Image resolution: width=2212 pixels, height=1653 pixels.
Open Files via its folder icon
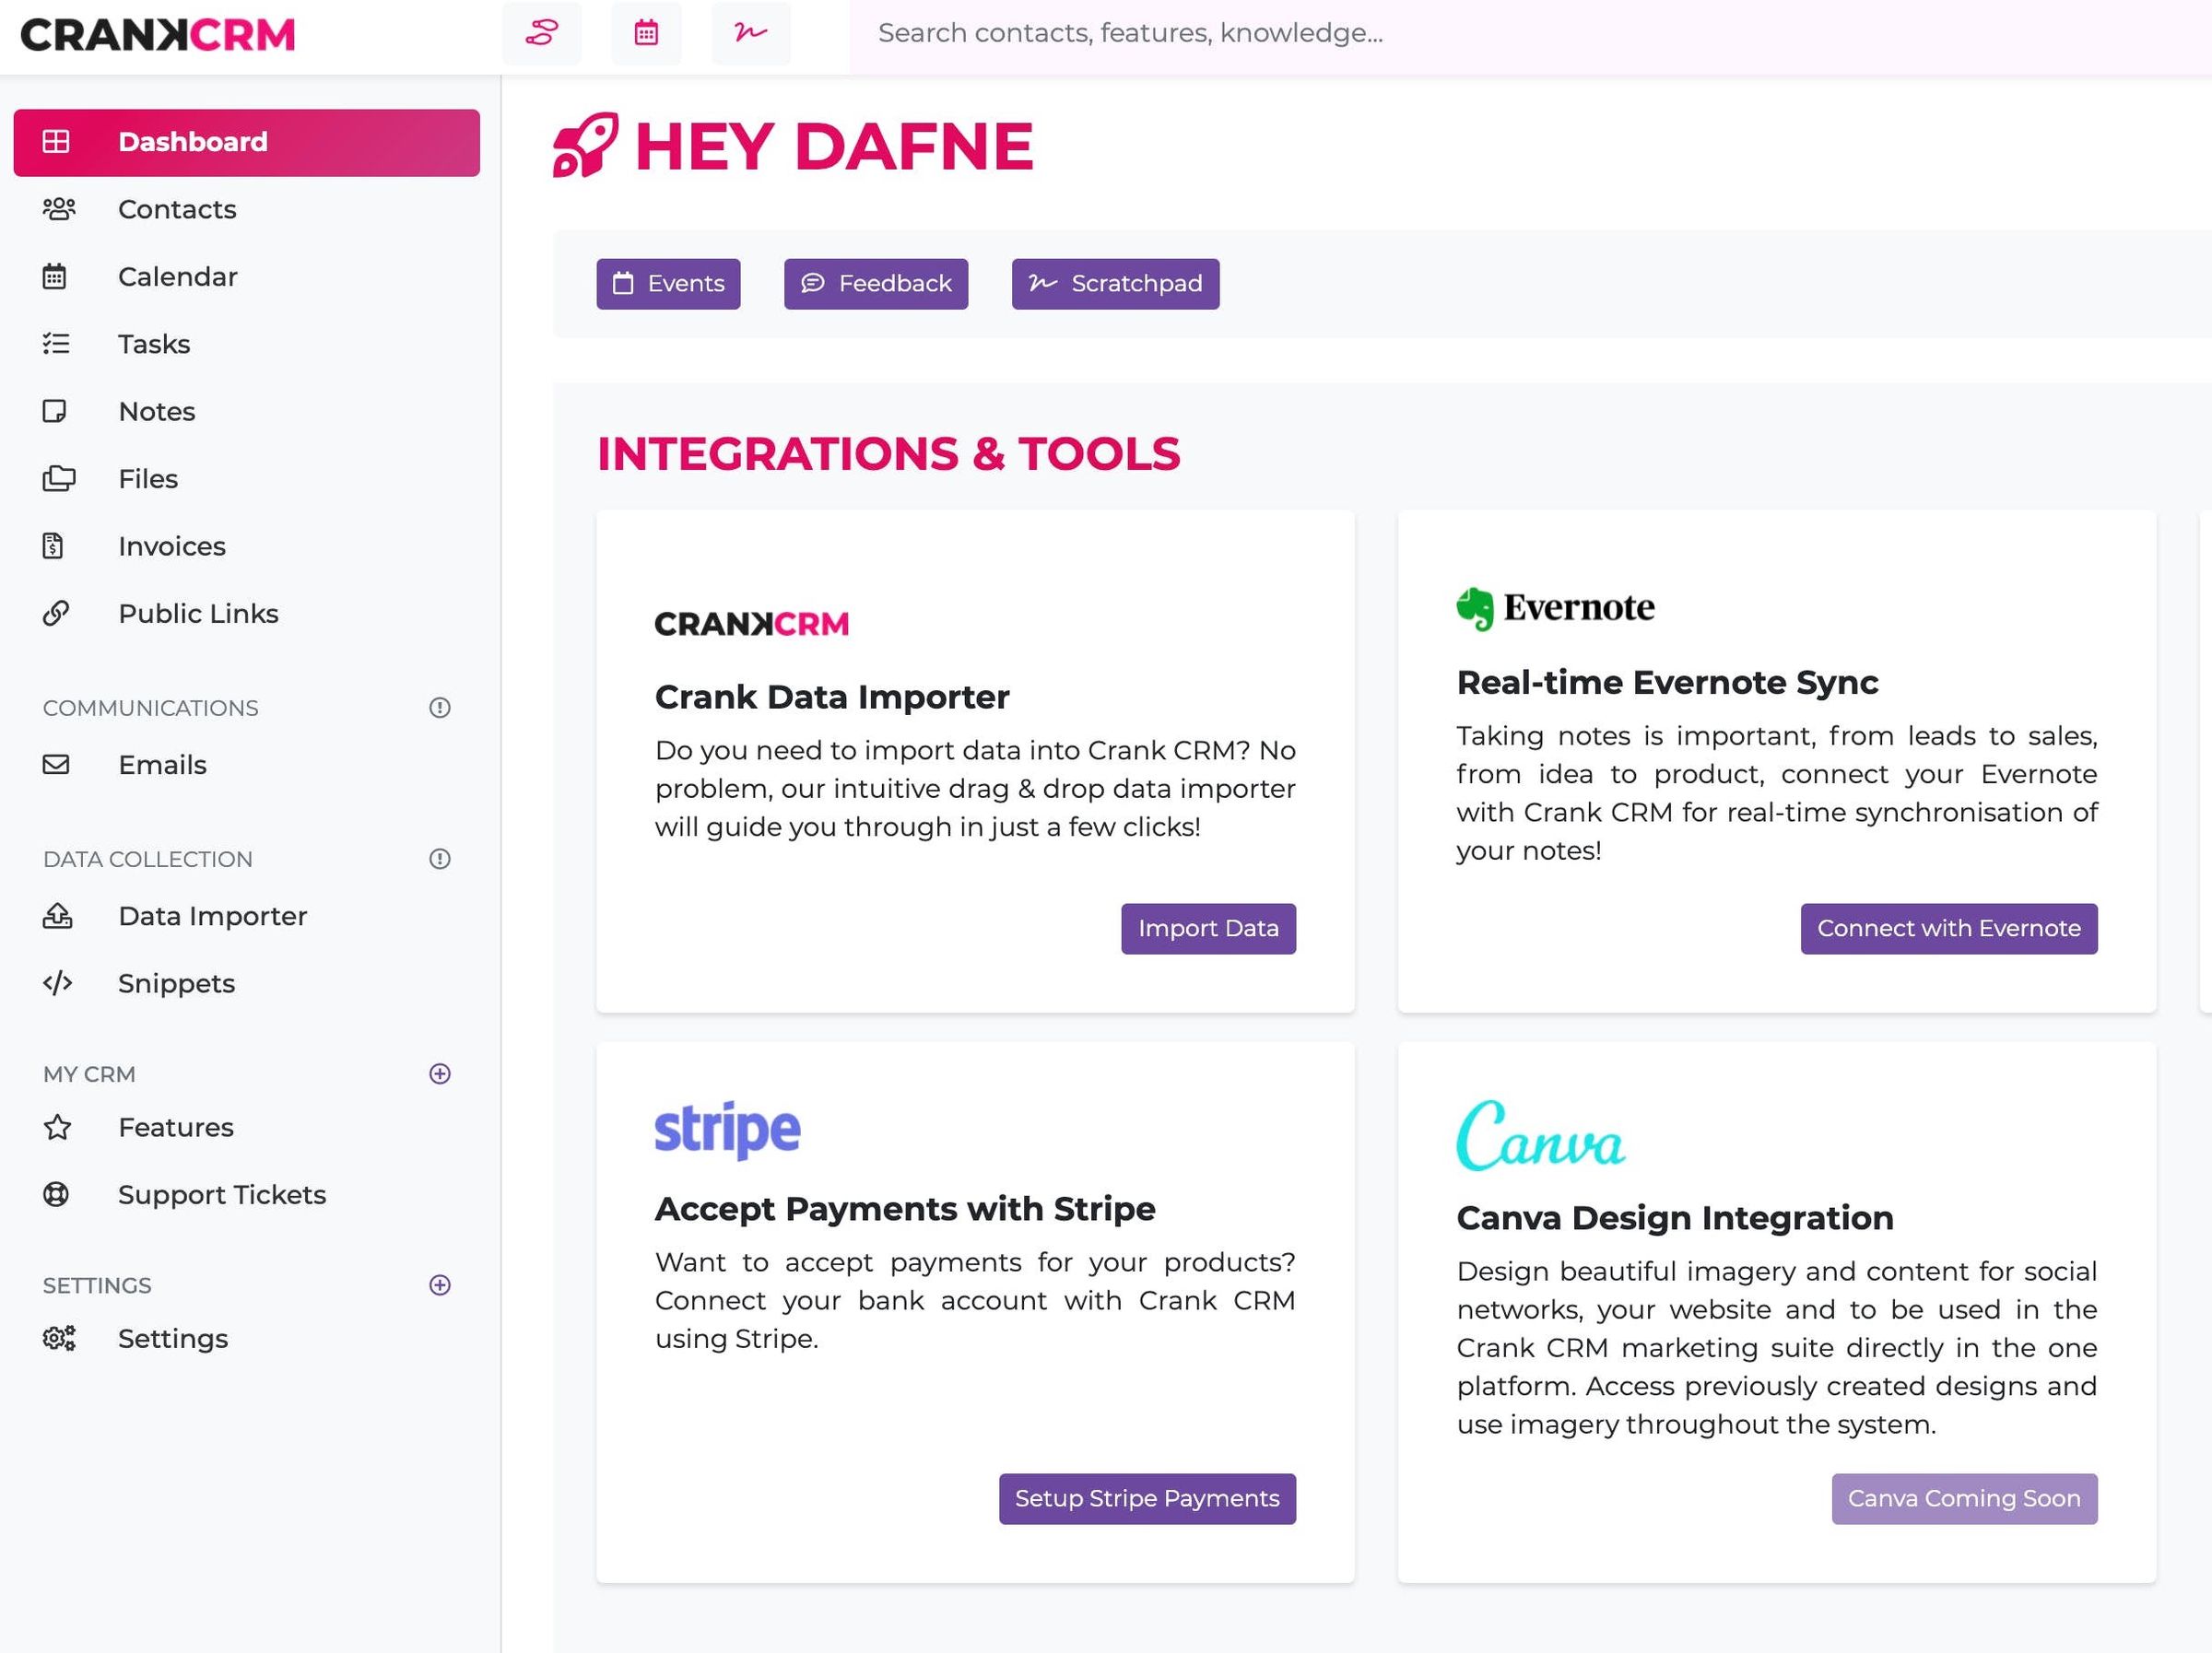(x=57, y=478)
